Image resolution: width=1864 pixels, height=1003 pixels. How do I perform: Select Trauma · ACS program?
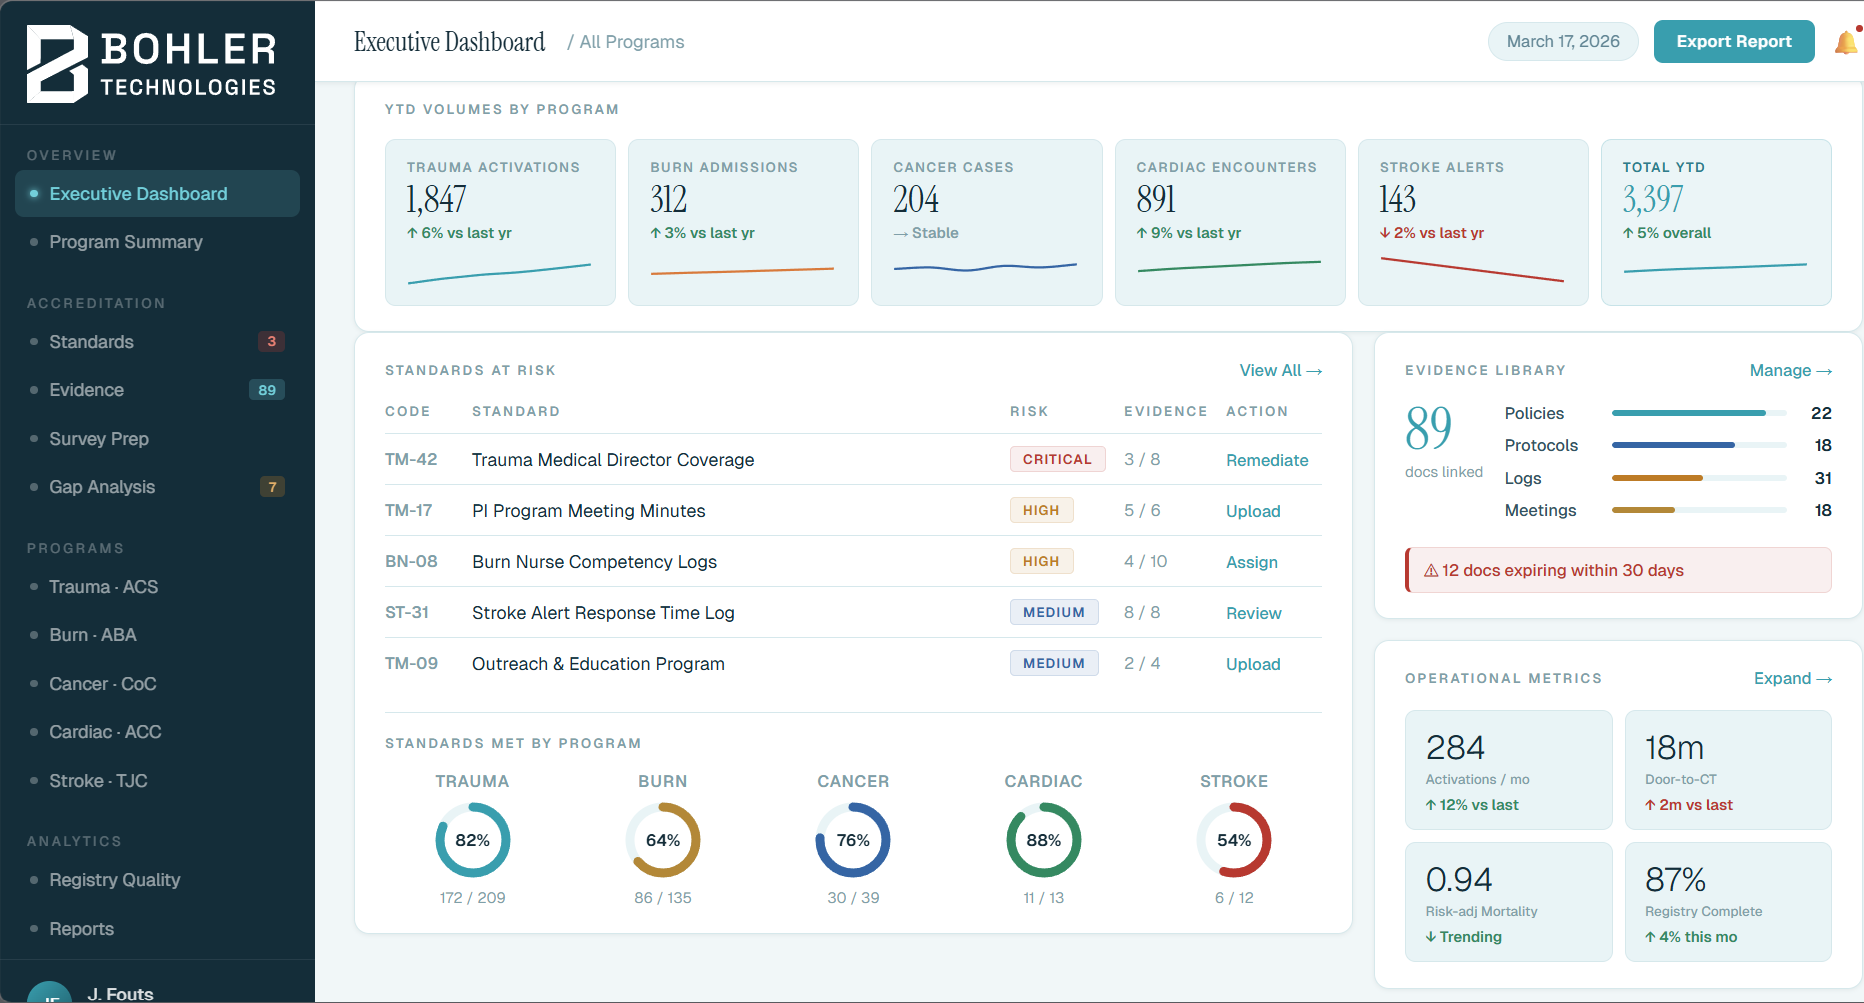(x=157, y=587)
